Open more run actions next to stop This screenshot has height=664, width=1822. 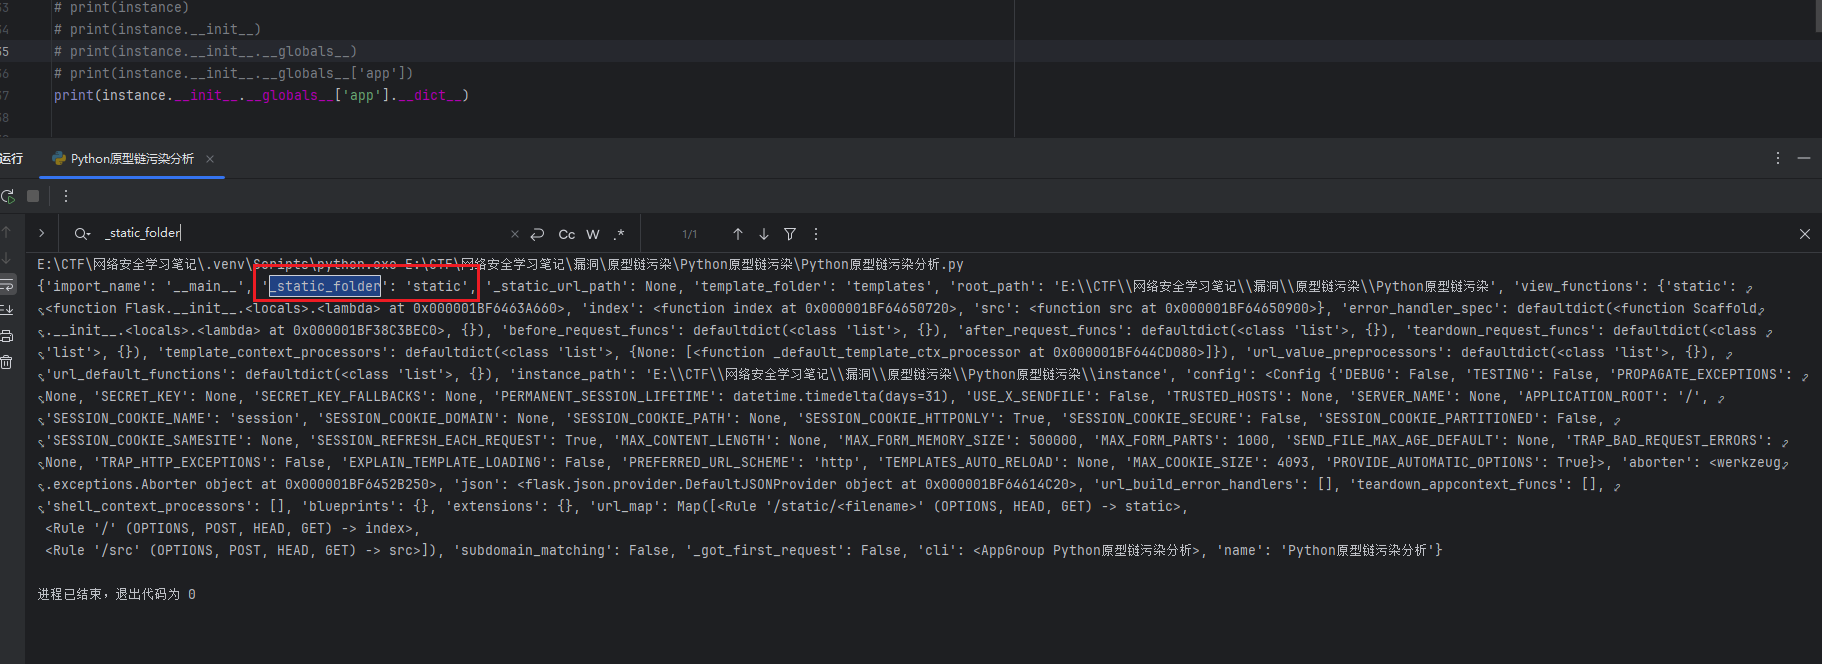(x=66, y=196)
